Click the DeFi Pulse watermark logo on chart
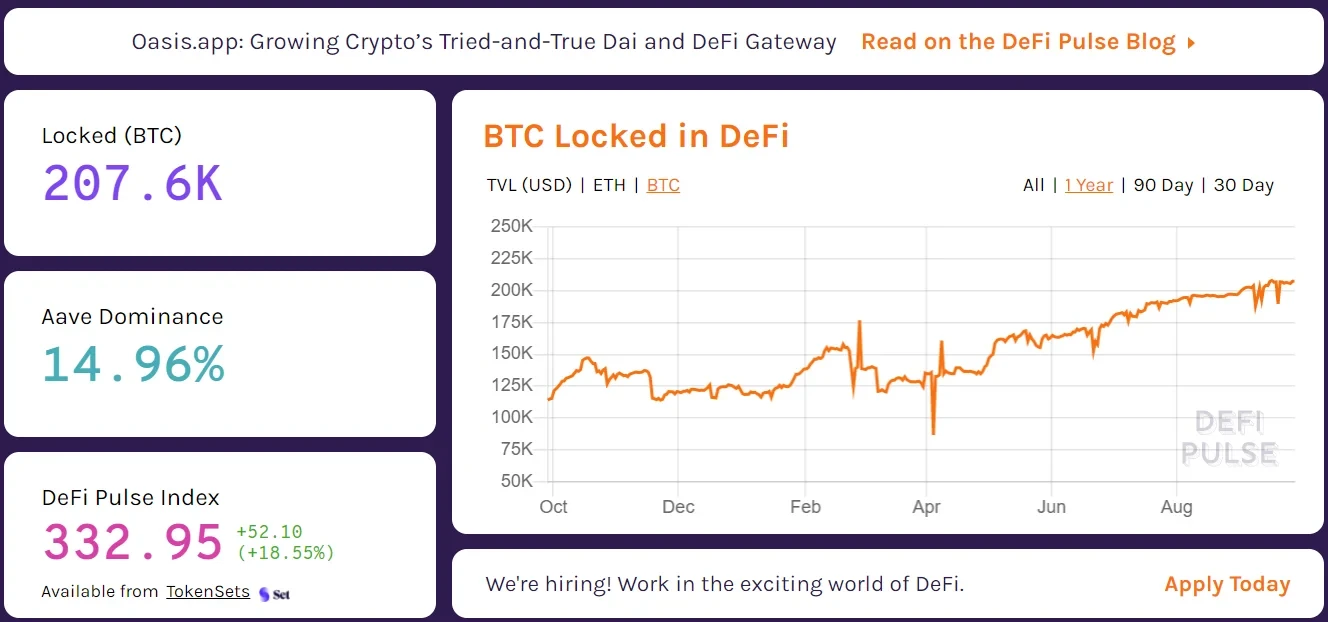Screen dimensions: 1328x622 1229,438
